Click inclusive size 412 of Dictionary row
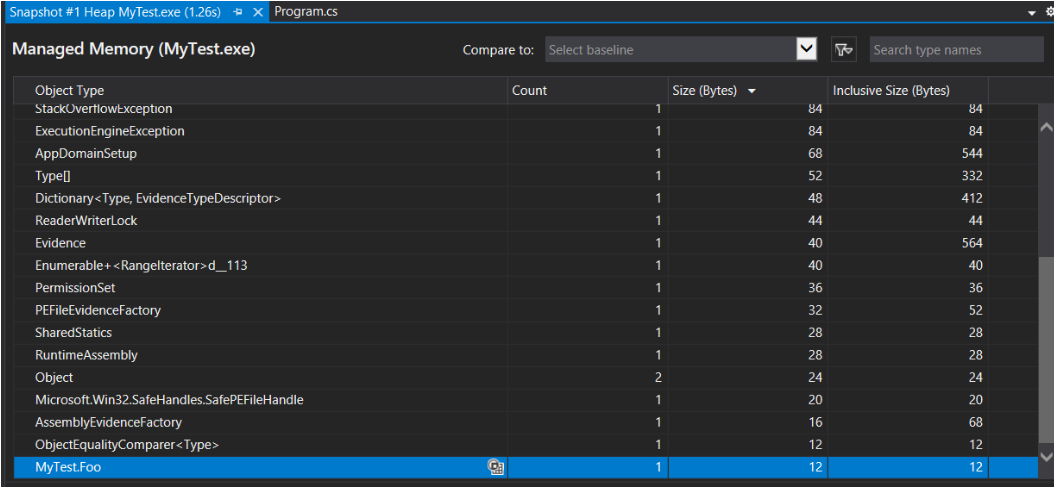The width and height of the screenshot is (1054, 487). click(972, 198)
